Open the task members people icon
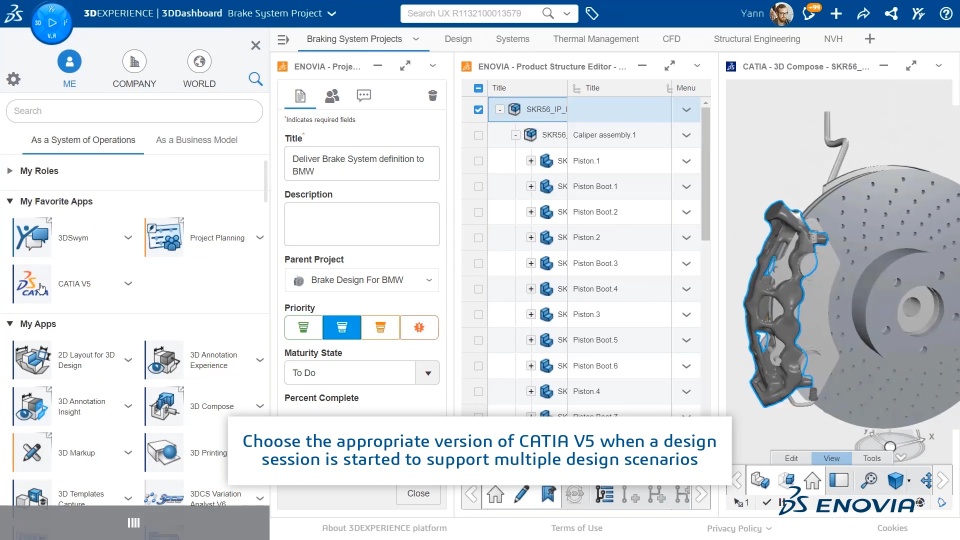The height and width of the screenshot is (540, 960). coord(332,96)
